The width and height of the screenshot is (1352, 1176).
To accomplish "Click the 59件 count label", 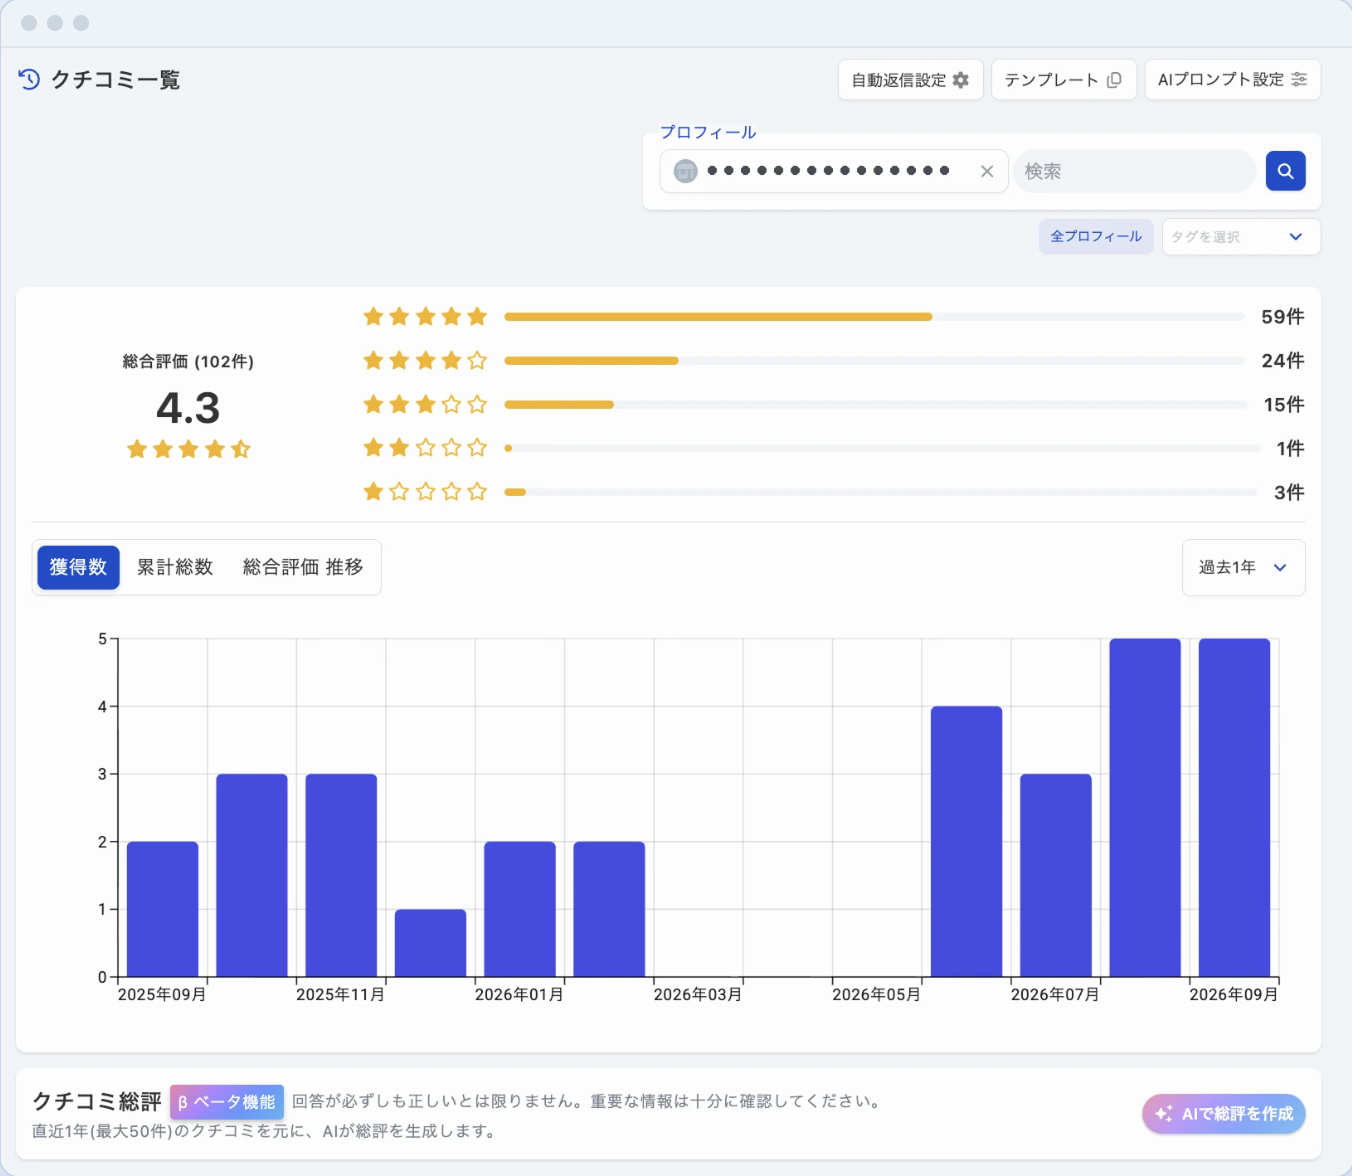I will click(x=1282, y=317).
